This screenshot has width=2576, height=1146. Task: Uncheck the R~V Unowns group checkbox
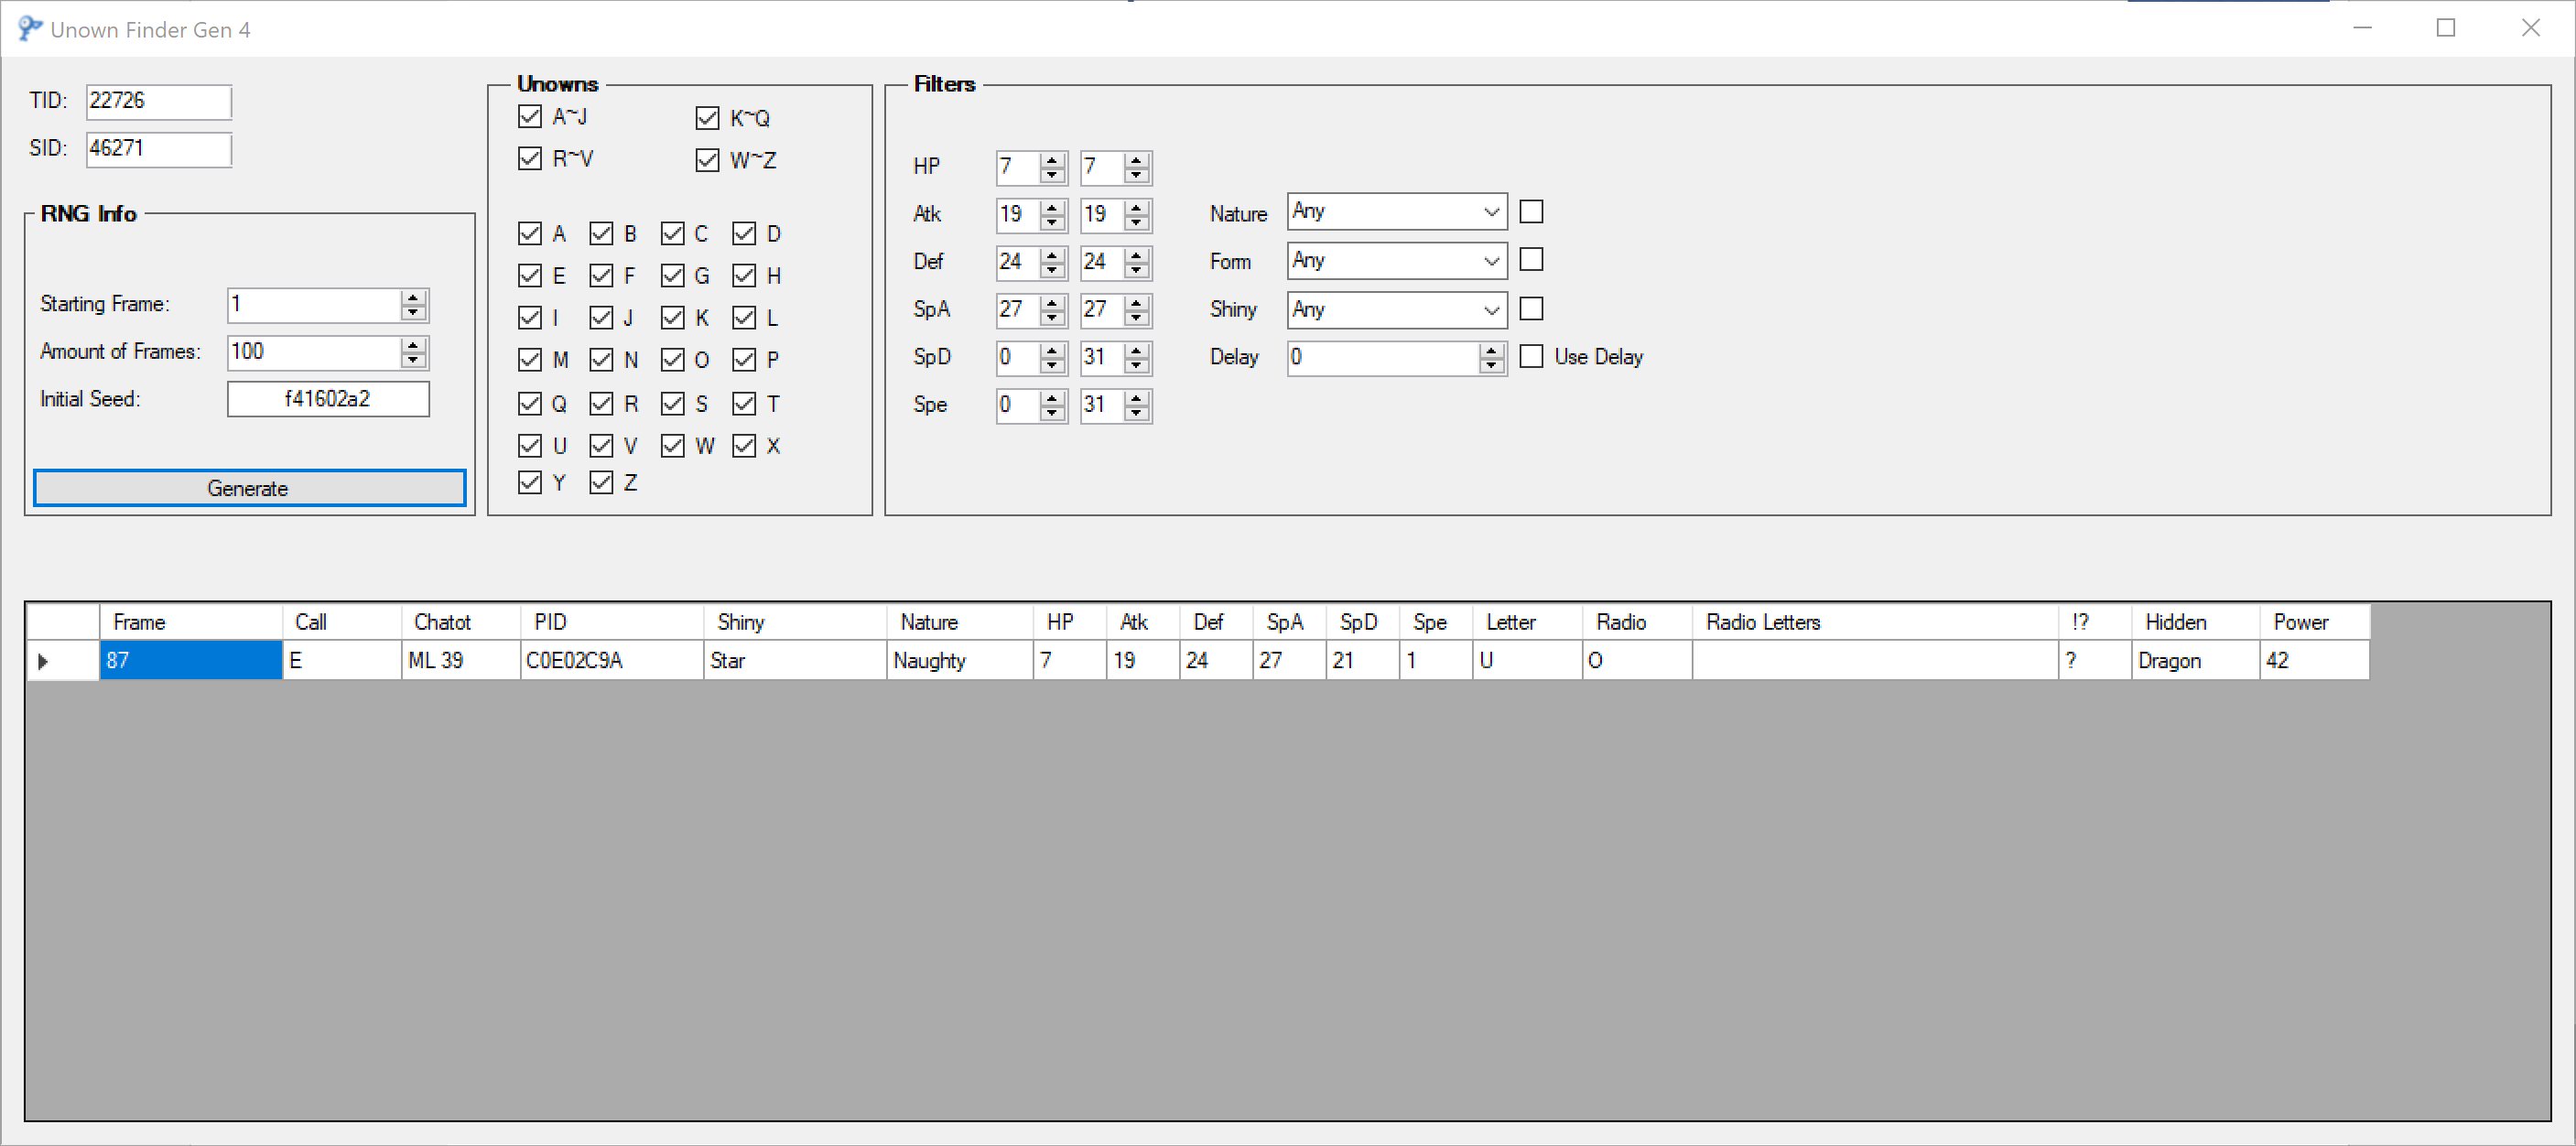pos(530,159)
